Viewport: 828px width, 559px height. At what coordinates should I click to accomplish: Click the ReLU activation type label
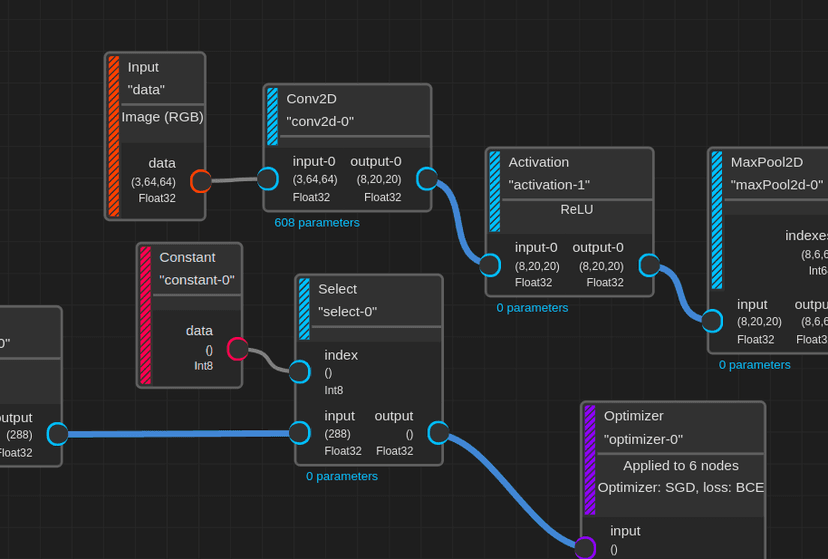click(x=577, y=210)
